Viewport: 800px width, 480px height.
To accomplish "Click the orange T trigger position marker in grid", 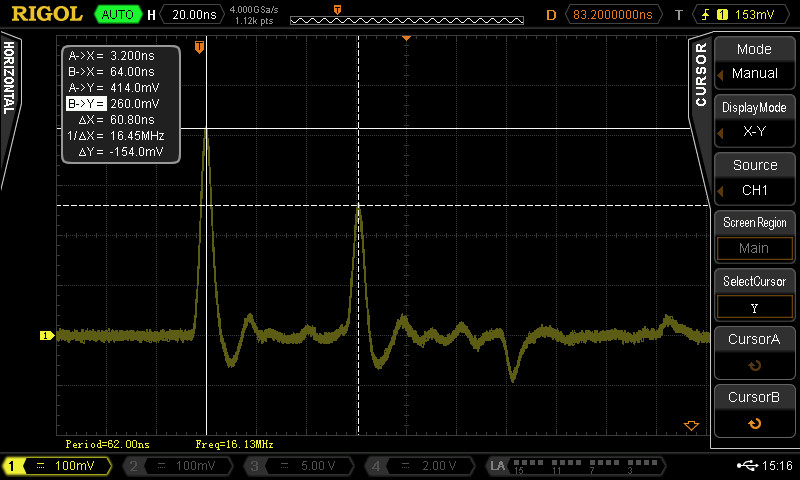I will pyautogui.click(x=199, y=47).
